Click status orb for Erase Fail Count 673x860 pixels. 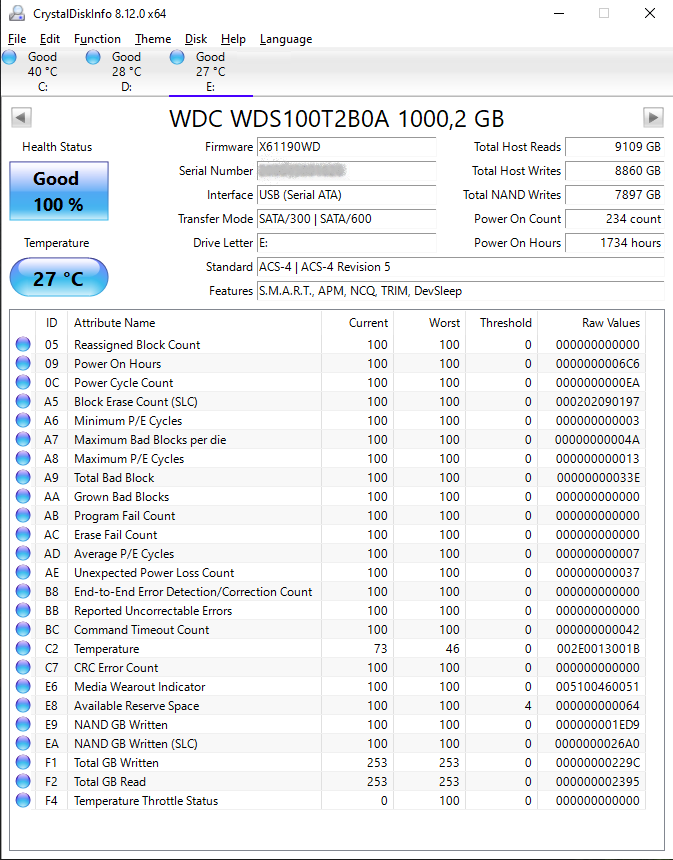[x=23, y=534]
